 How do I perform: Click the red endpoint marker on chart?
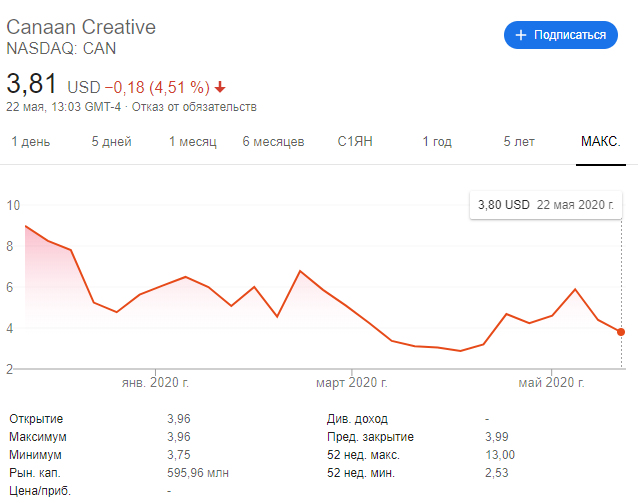[x=621, y=332]
